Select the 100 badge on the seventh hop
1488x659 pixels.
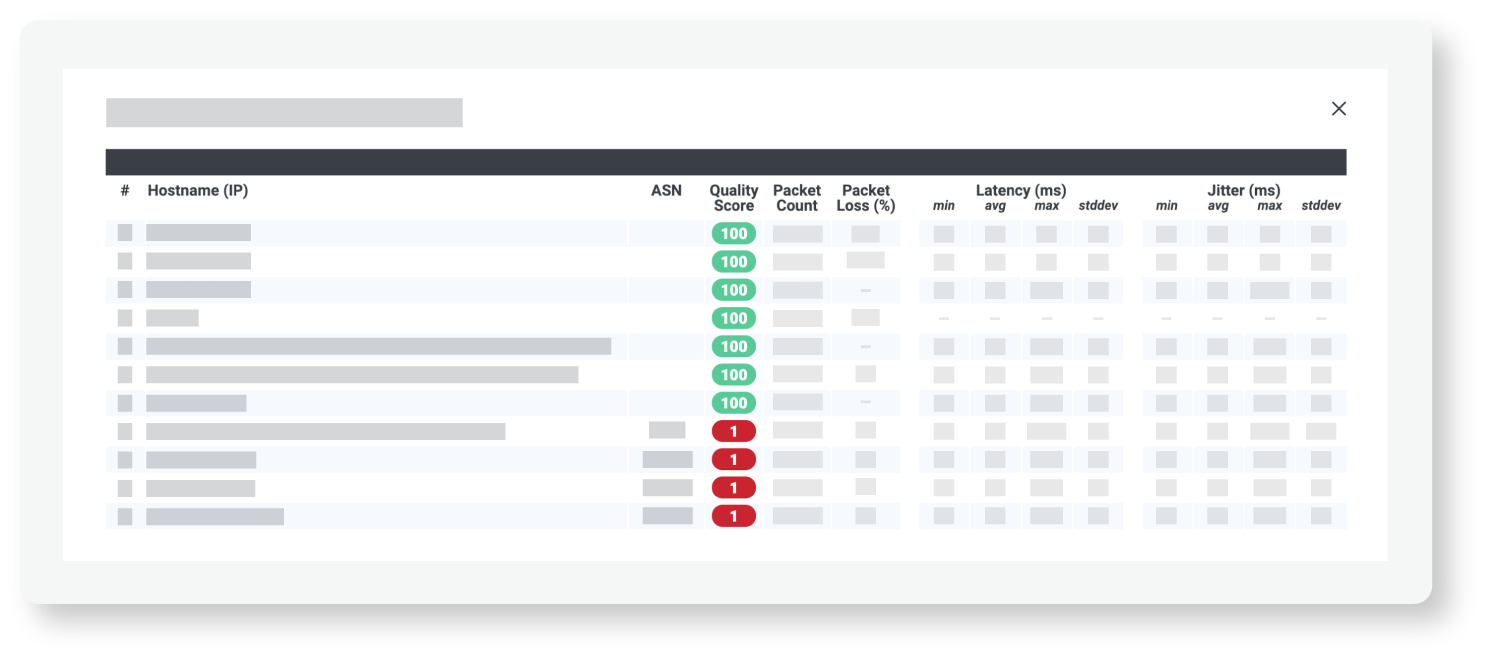coord(733,403)
